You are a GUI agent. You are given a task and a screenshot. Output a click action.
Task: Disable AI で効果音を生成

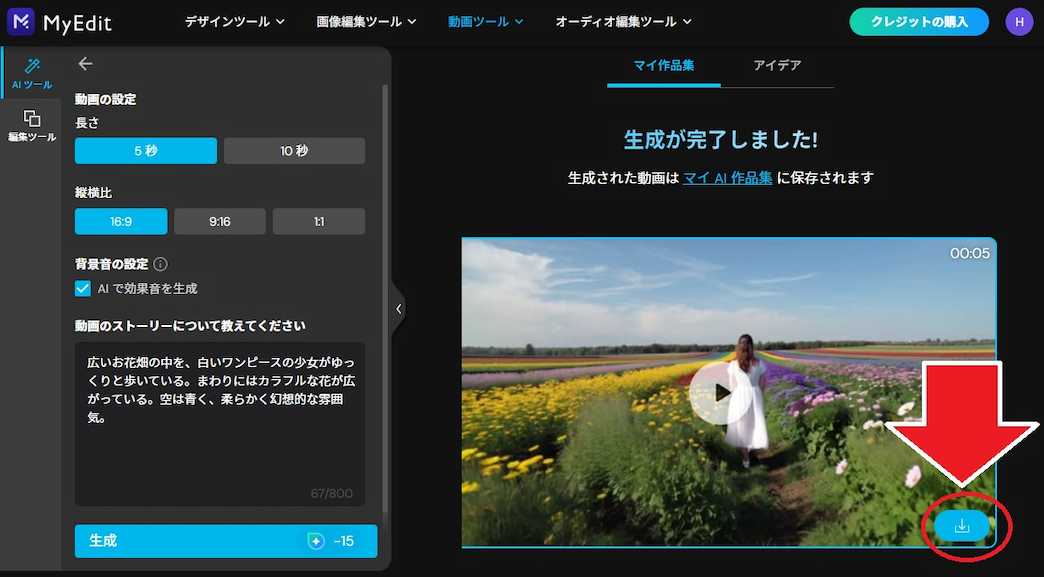82,287
